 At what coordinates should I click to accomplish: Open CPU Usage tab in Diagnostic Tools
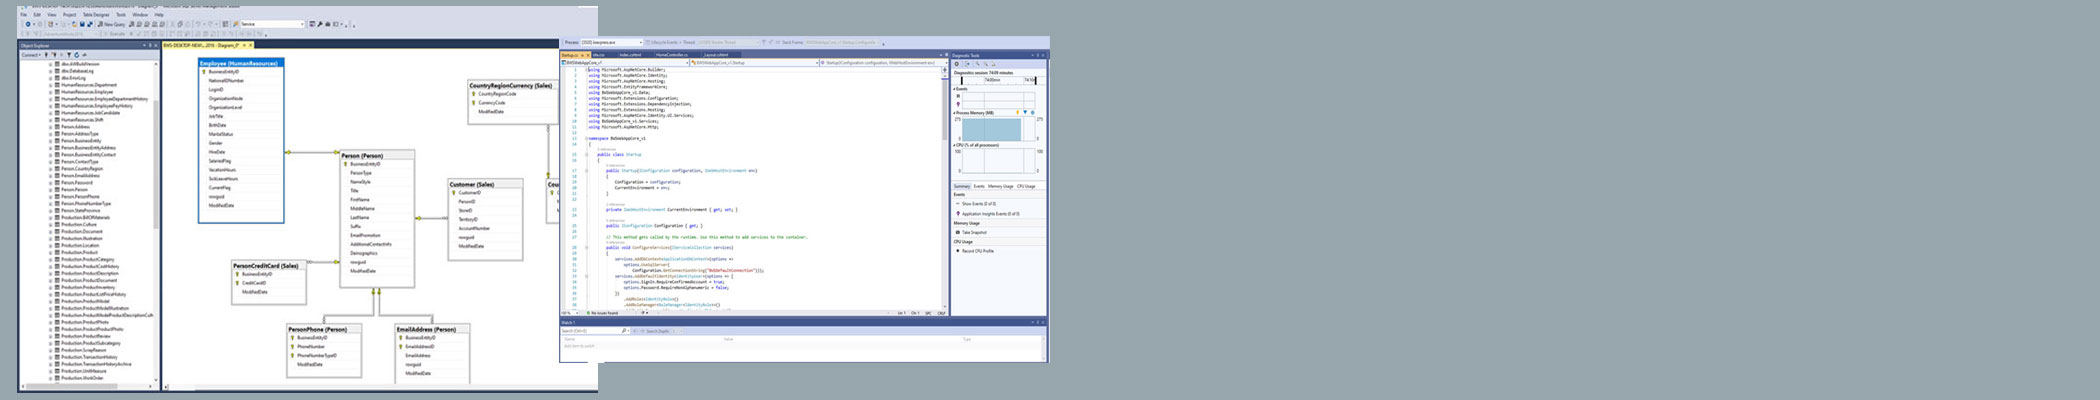tap(1027, 186)
